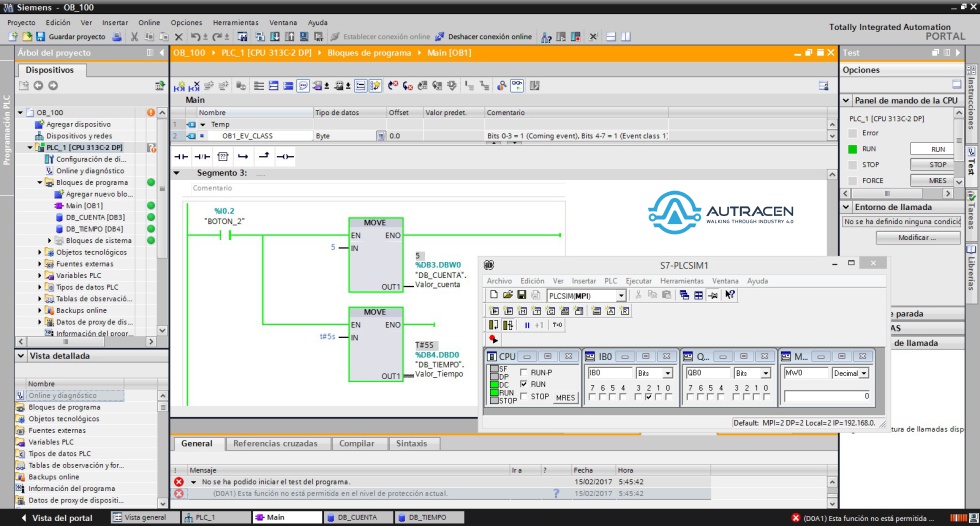
Task: Check the STOP checkbox in CPU window
Action: coord(524,396)
